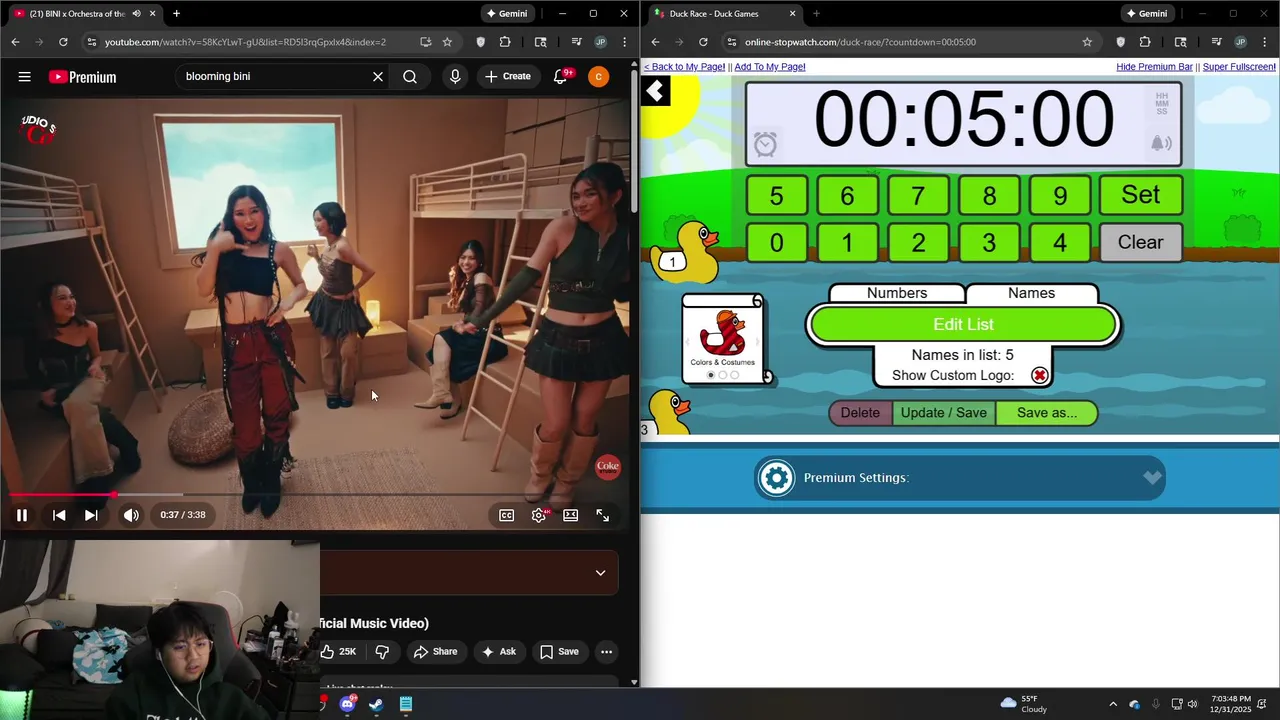The height and width of the screenshot is (720, 1280).
Task: Switch the player to theater mode
Action: (570, 515)
